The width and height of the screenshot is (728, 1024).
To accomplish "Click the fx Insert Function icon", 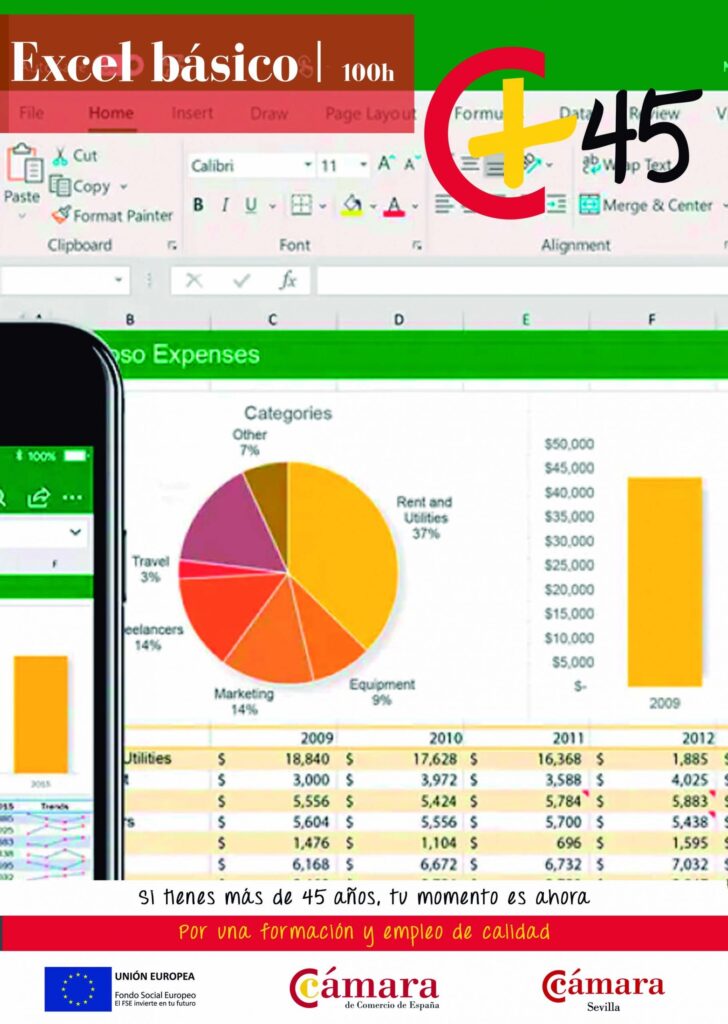I will pyautogui.click(x=288, y=281).
